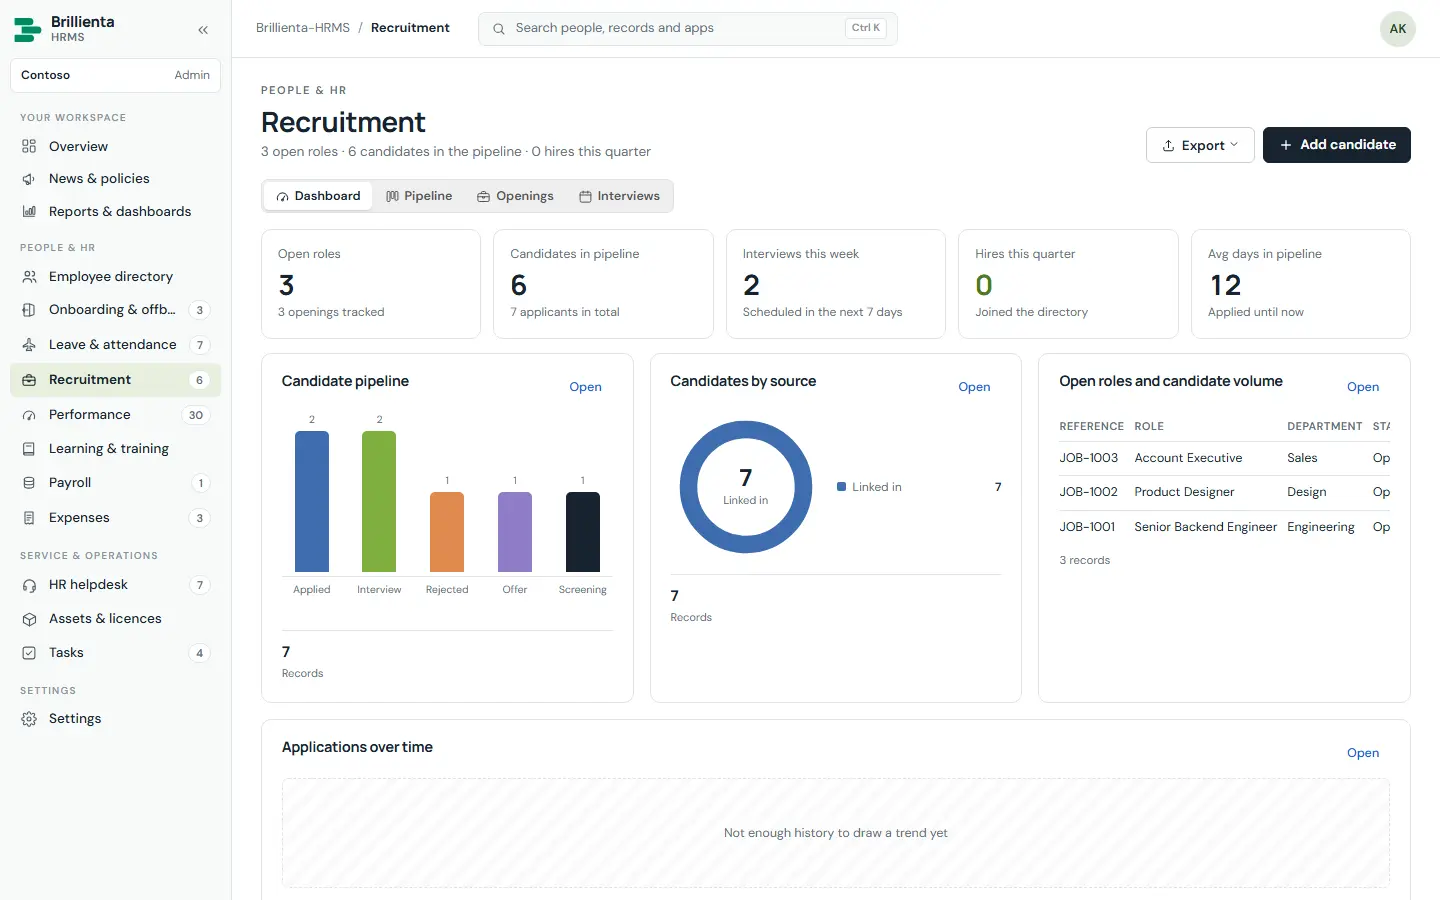Open the Candidate pipeline chart link
This screenshot has height=900, width=1440.
click(x=585, y=387)
